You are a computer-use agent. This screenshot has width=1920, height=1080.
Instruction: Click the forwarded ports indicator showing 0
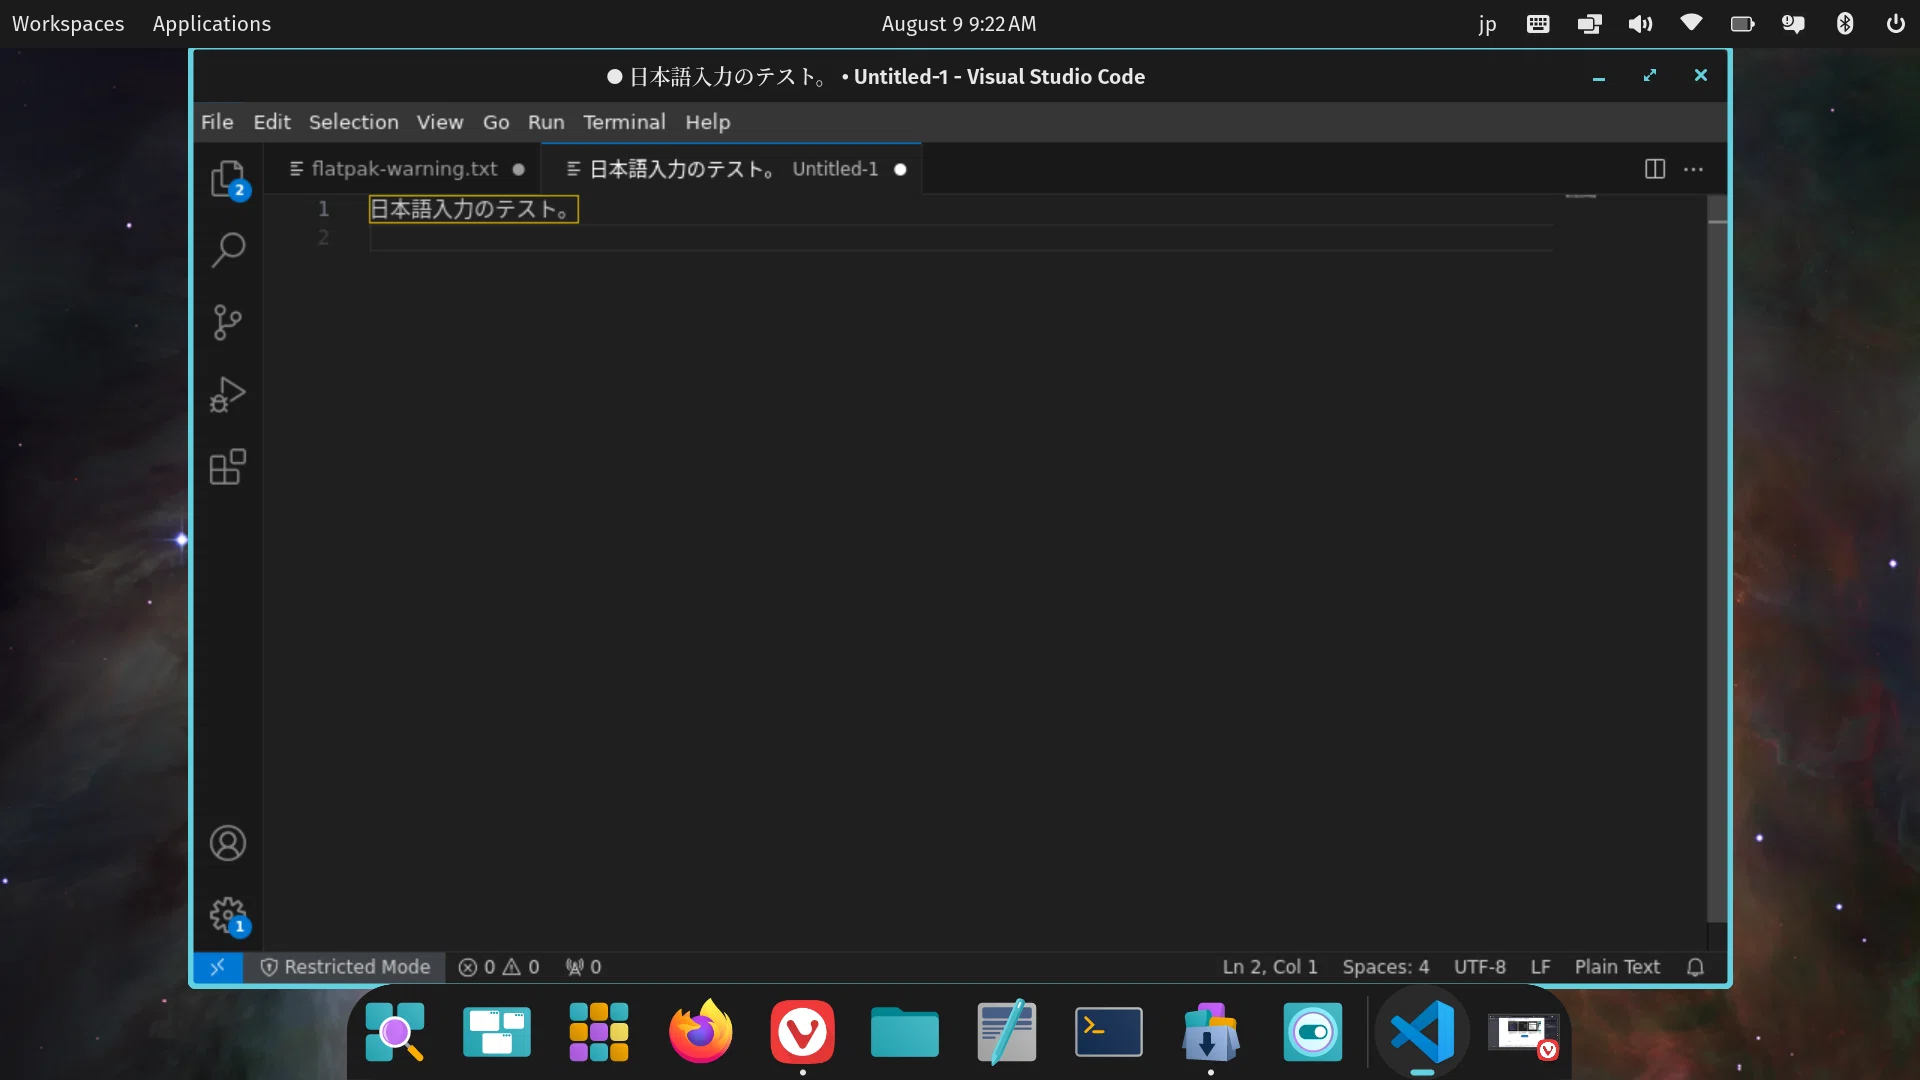coord(583,967)
